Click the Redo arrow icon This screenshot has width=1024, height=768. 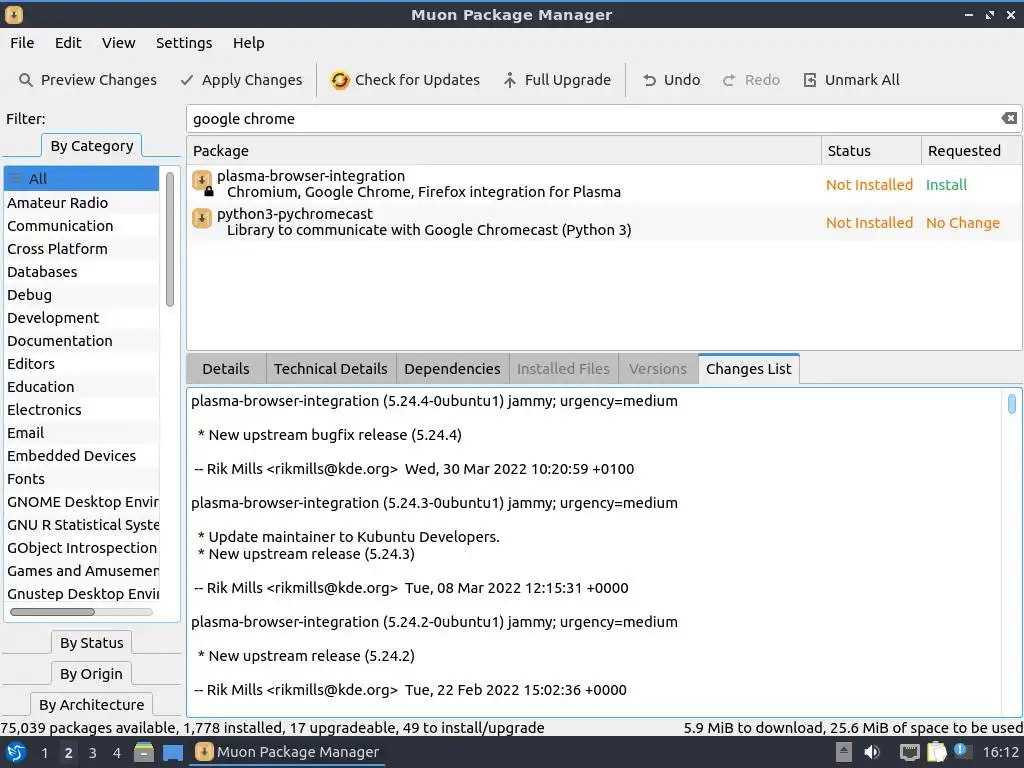point(729,80)
